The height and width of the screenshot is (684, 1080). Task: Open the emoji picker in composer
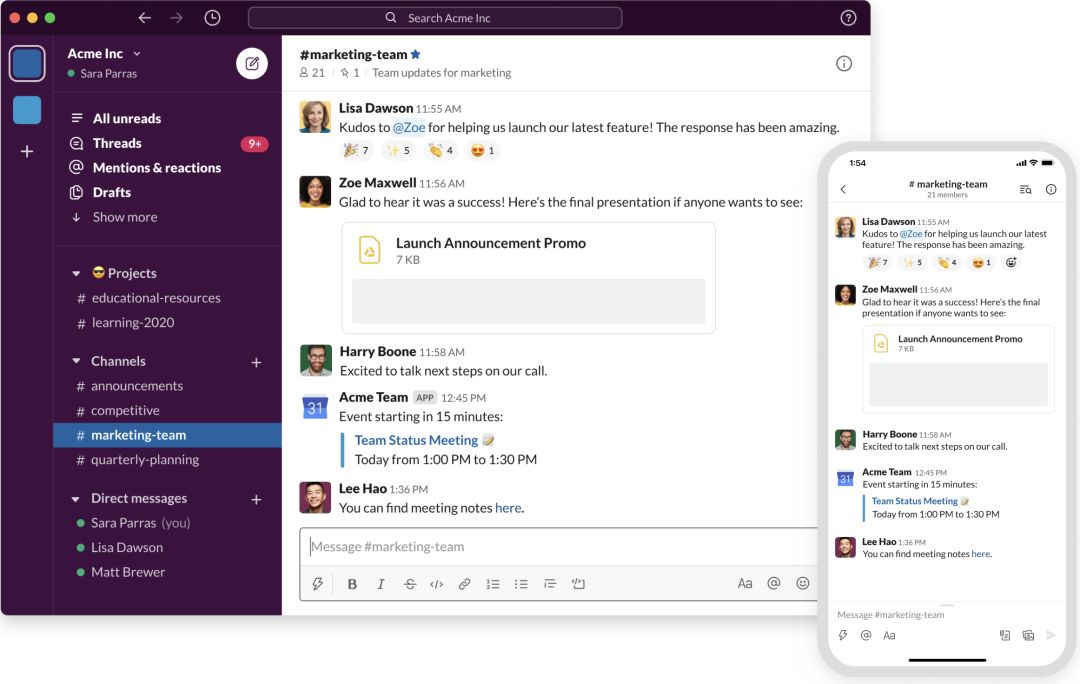tap(802, 583)
